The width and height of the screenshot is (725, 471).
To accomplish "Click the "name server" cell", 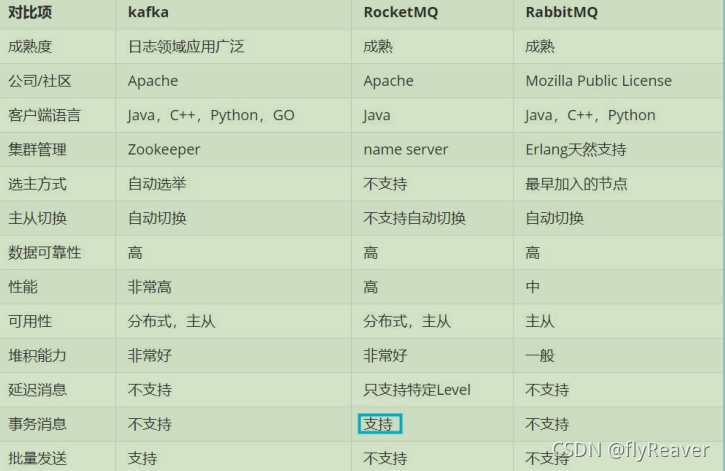I will point(406,150).
